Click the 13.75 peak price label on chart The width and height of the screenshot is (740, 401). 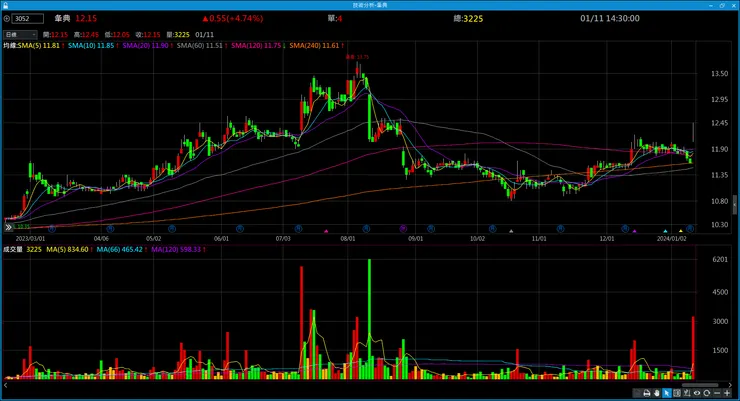click(357, 57)
